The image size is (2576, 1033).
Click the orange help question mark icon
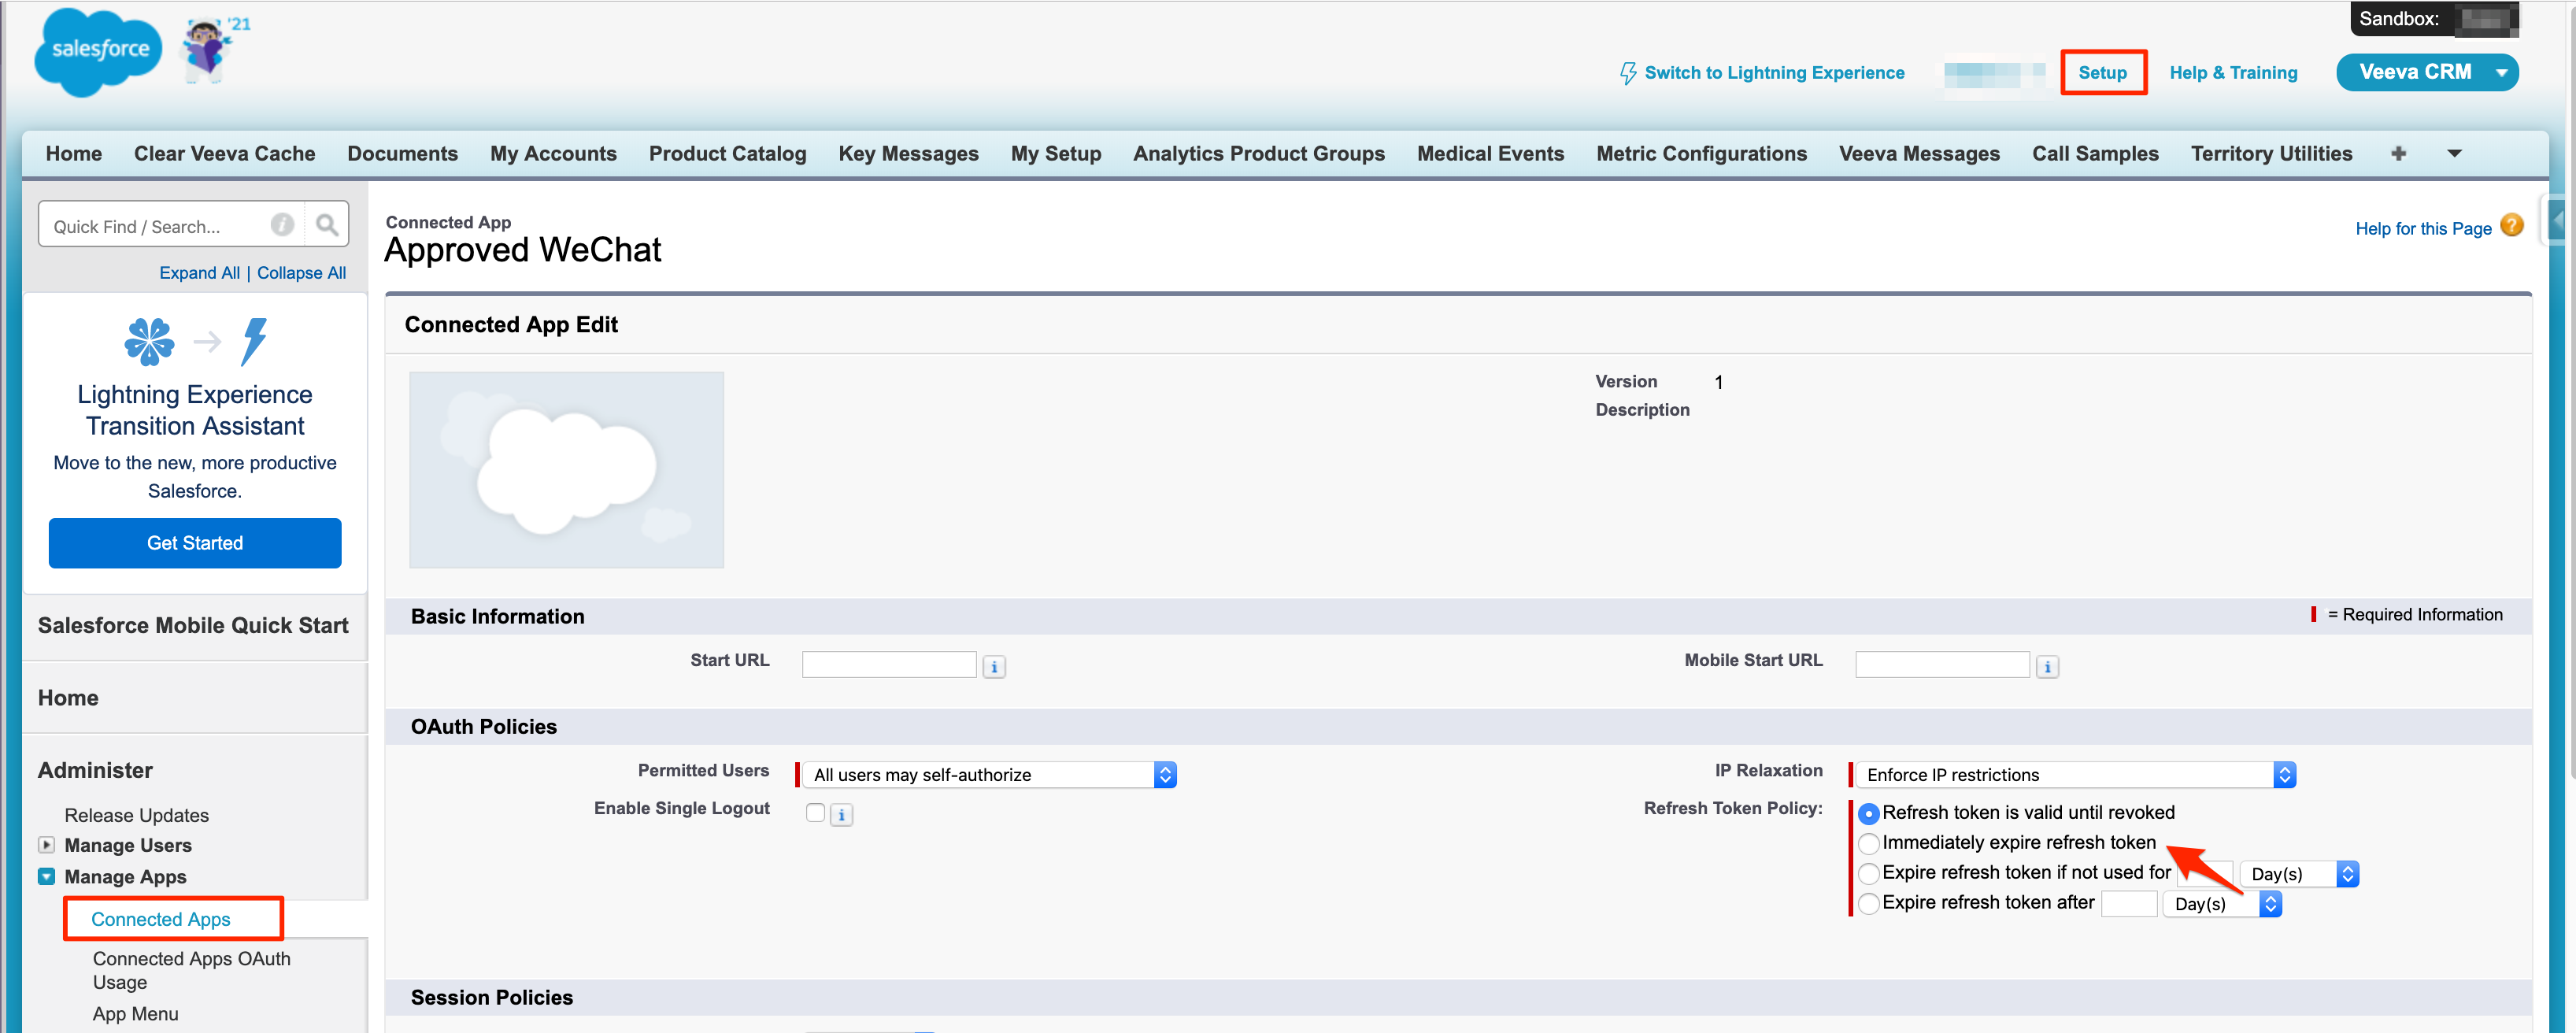[x=2511, y=226]
